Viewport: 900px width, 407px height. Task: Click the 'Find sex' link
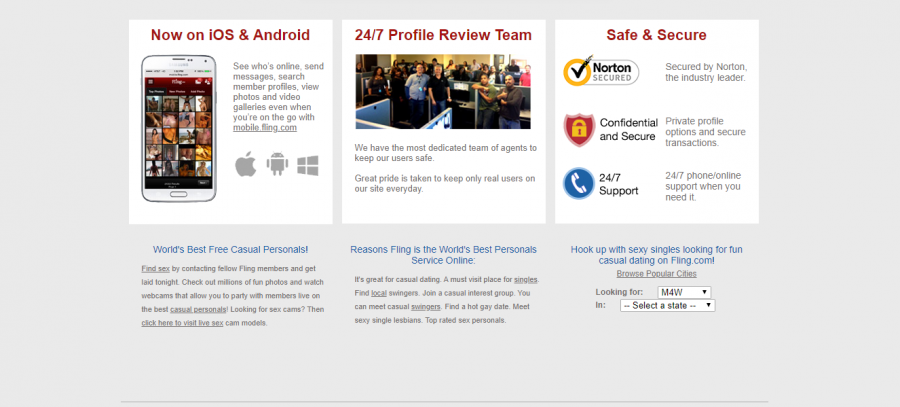point(155,269)
